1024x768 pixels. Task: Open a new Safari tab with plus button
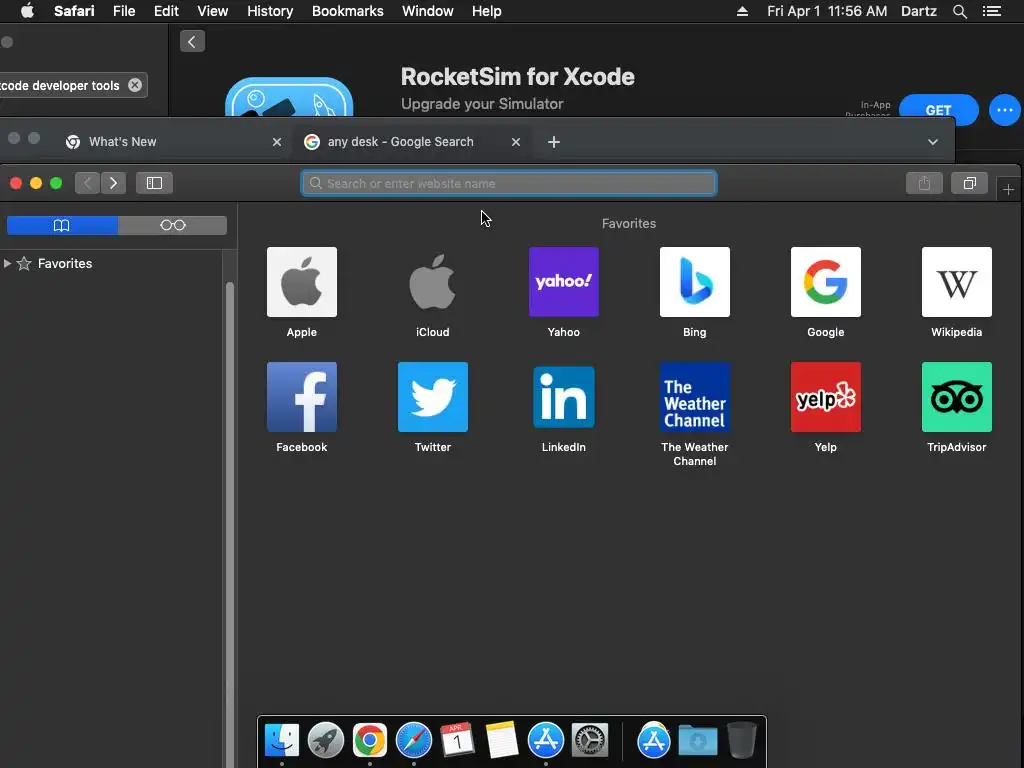tap(1008, 189)
